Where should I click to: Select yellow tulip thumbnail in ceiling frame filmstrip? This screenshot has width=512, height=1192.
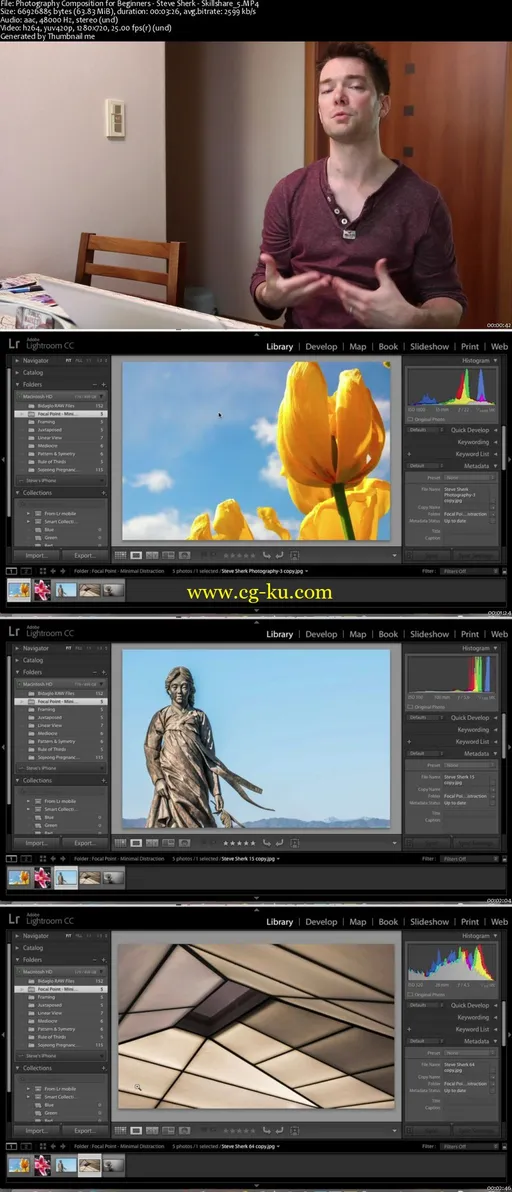click(19, 1165)
